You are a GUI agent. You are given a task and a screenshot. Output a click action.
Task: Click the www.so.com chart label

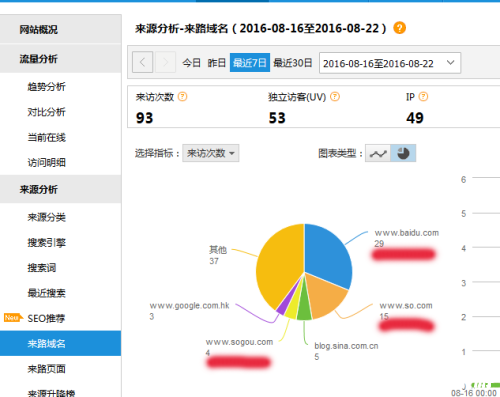tap(406, 306)
